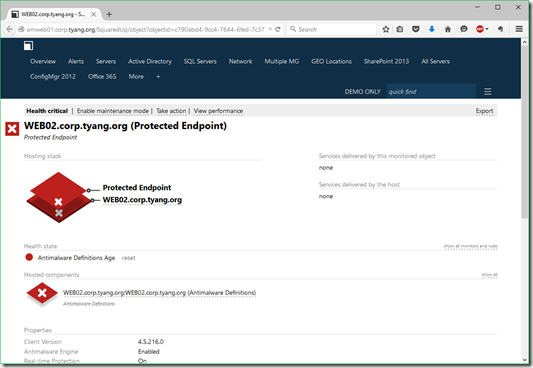Click Enable maintenance mode link
Screen dimensions: 533x368
point(113,111)
